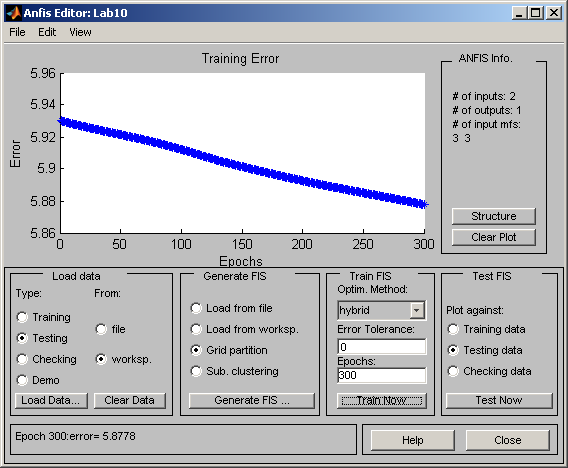
Task: Open the View menu
Action: pos(80,32)
